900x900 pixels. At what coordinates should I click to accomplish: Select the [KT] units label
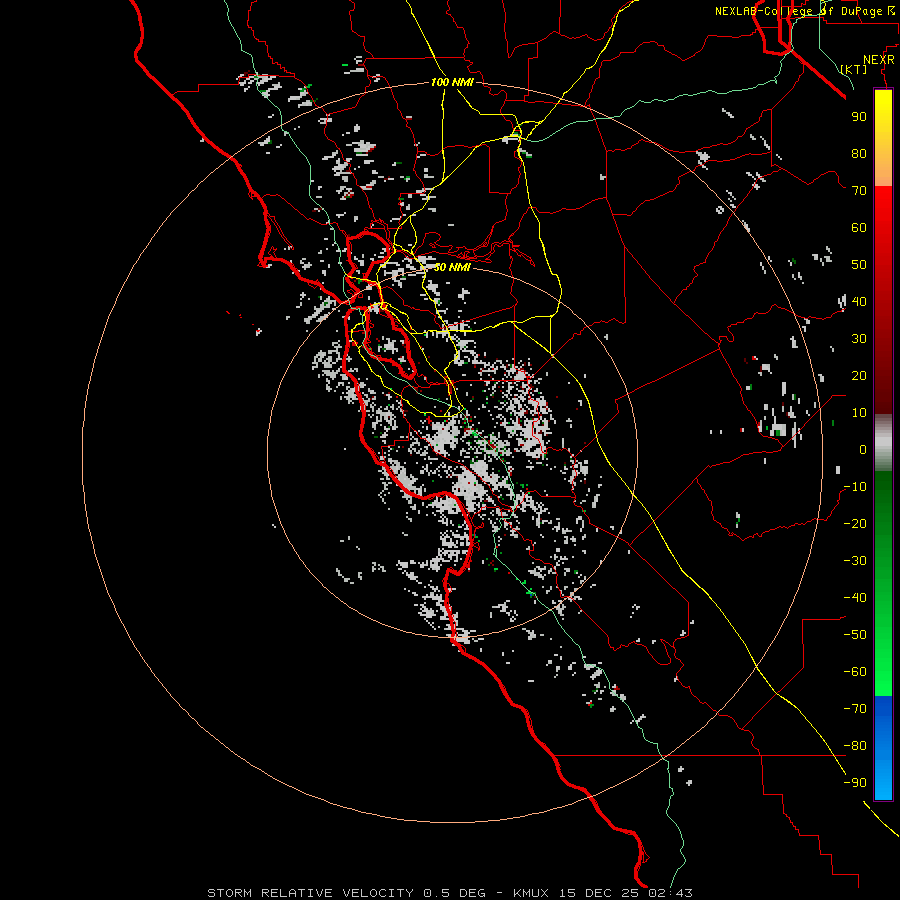(x=854, y=69)
